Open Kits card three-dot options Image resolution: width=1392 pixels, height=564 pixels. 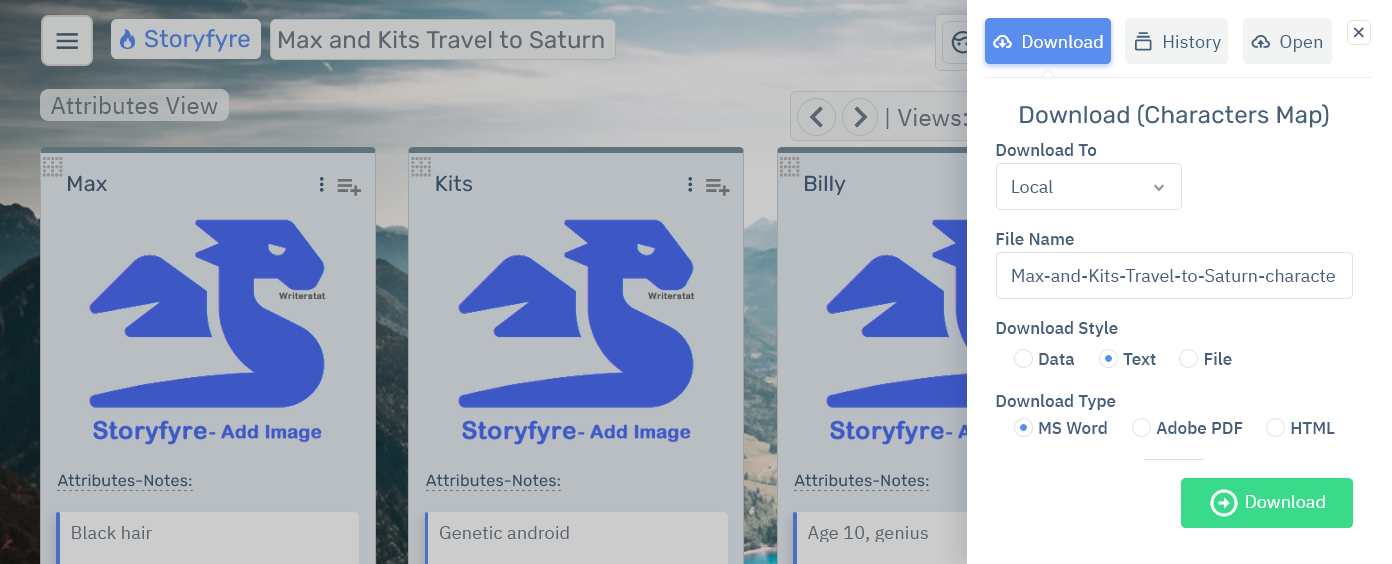coord(690,185)
